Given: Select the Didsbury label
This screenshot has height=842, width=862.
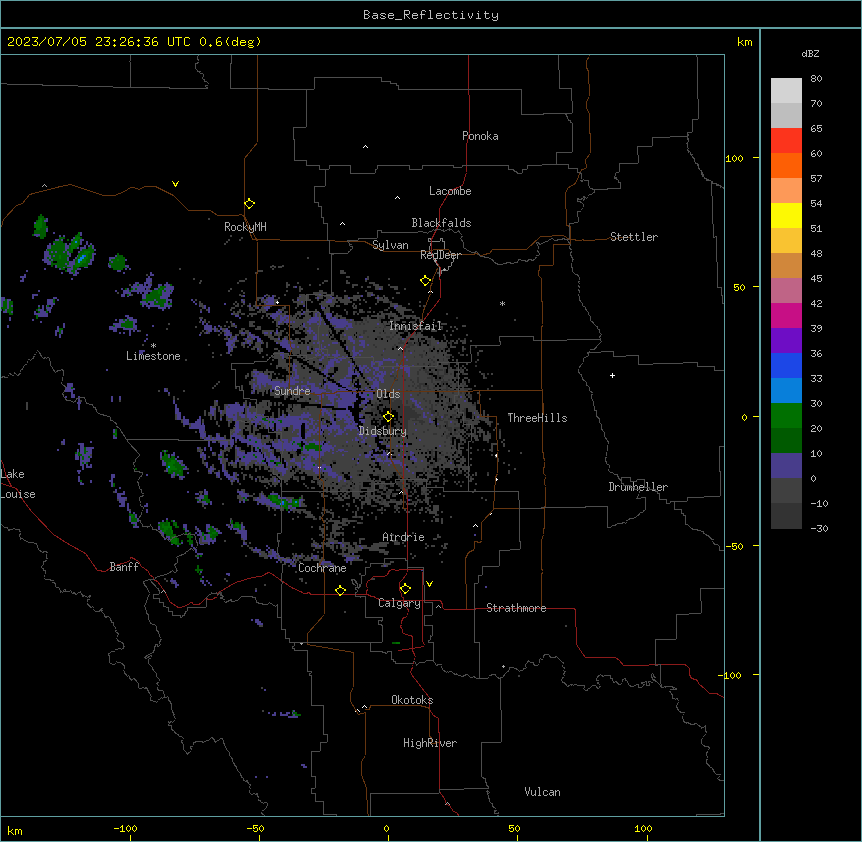Looking at the screenshot, I should pyautogui.click(x=383, y=431).
